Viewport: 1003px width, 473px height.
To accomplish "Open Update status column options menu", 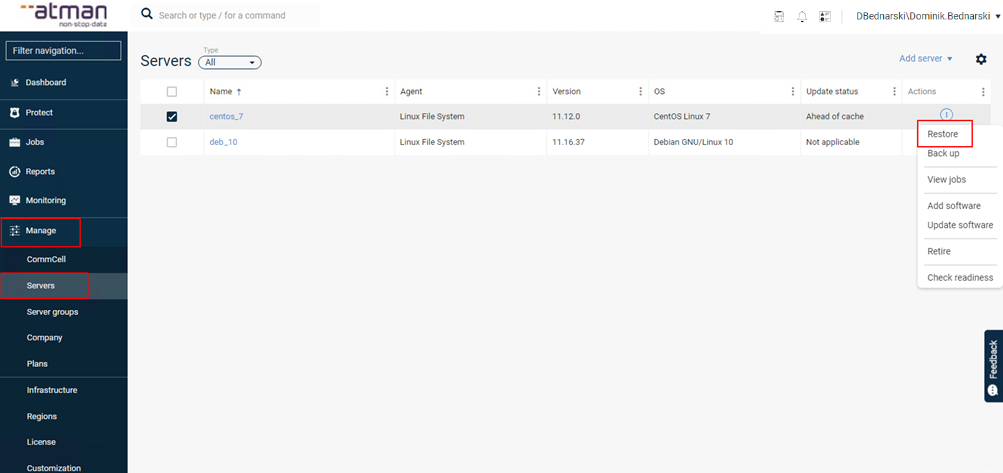I will [894, 92].
